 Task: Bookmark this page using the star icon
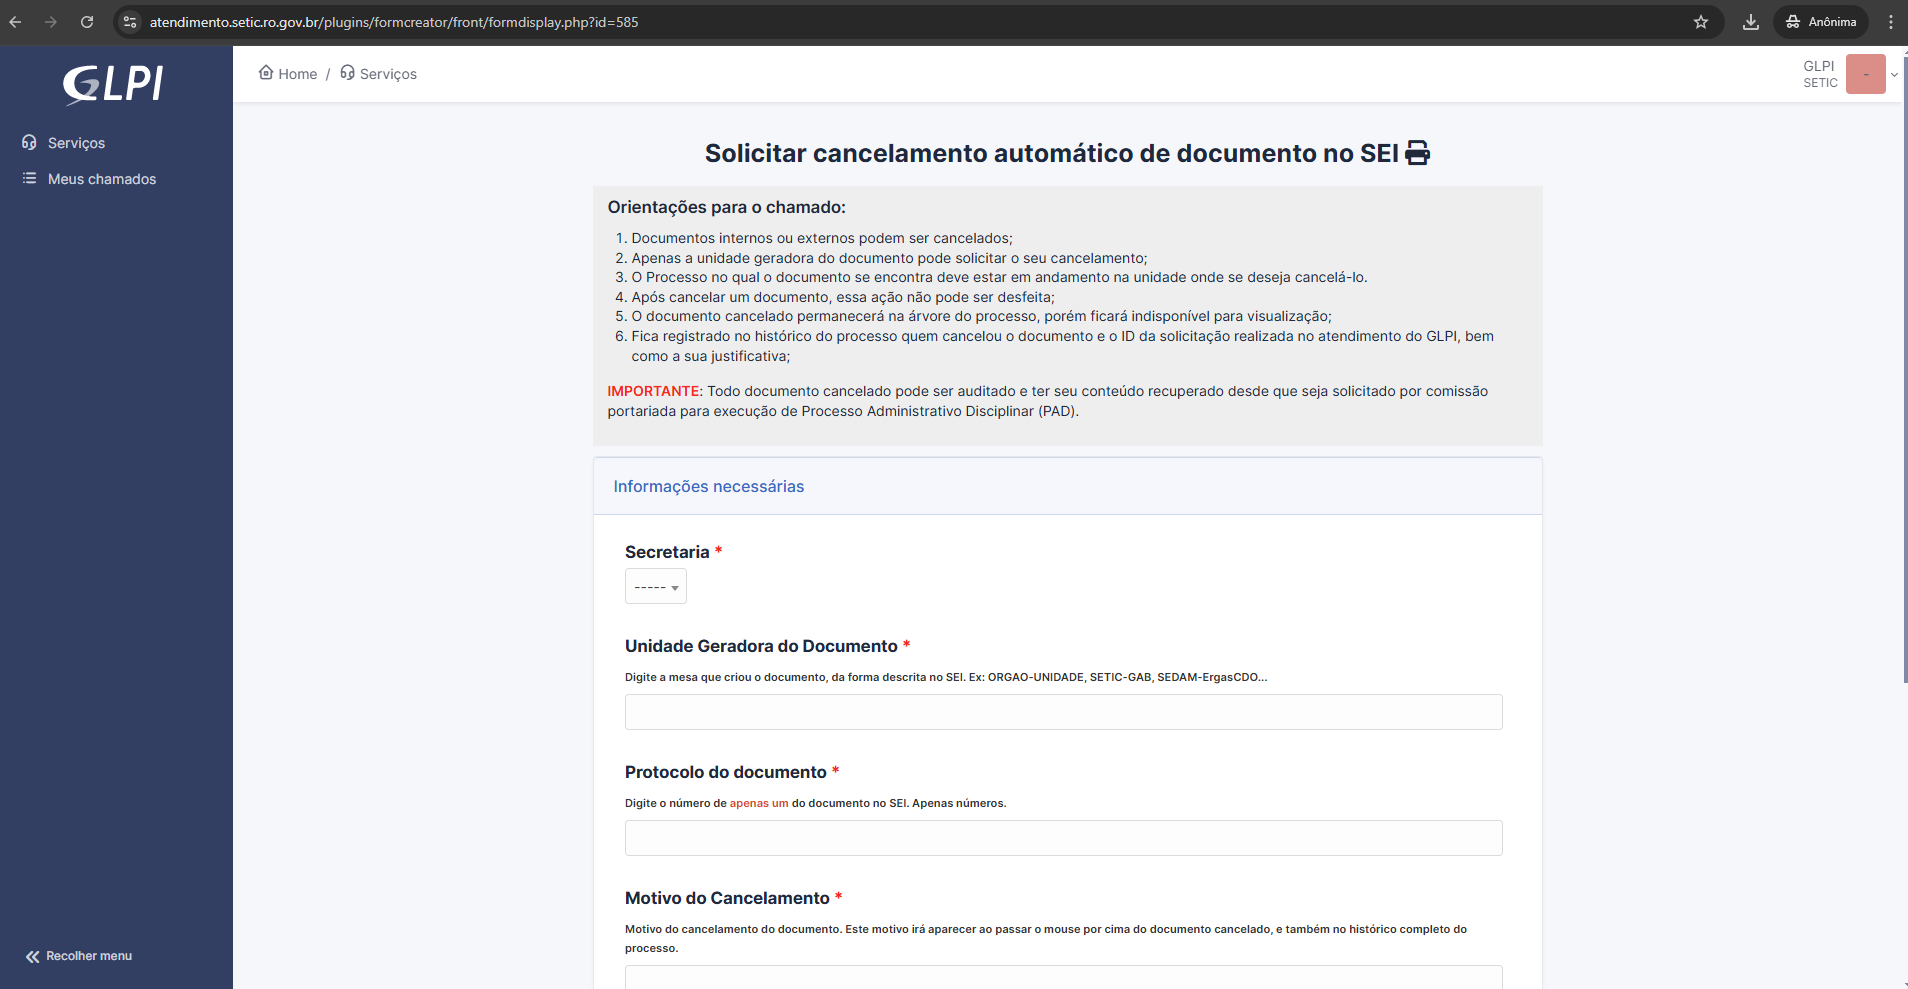click(1701, 21)
